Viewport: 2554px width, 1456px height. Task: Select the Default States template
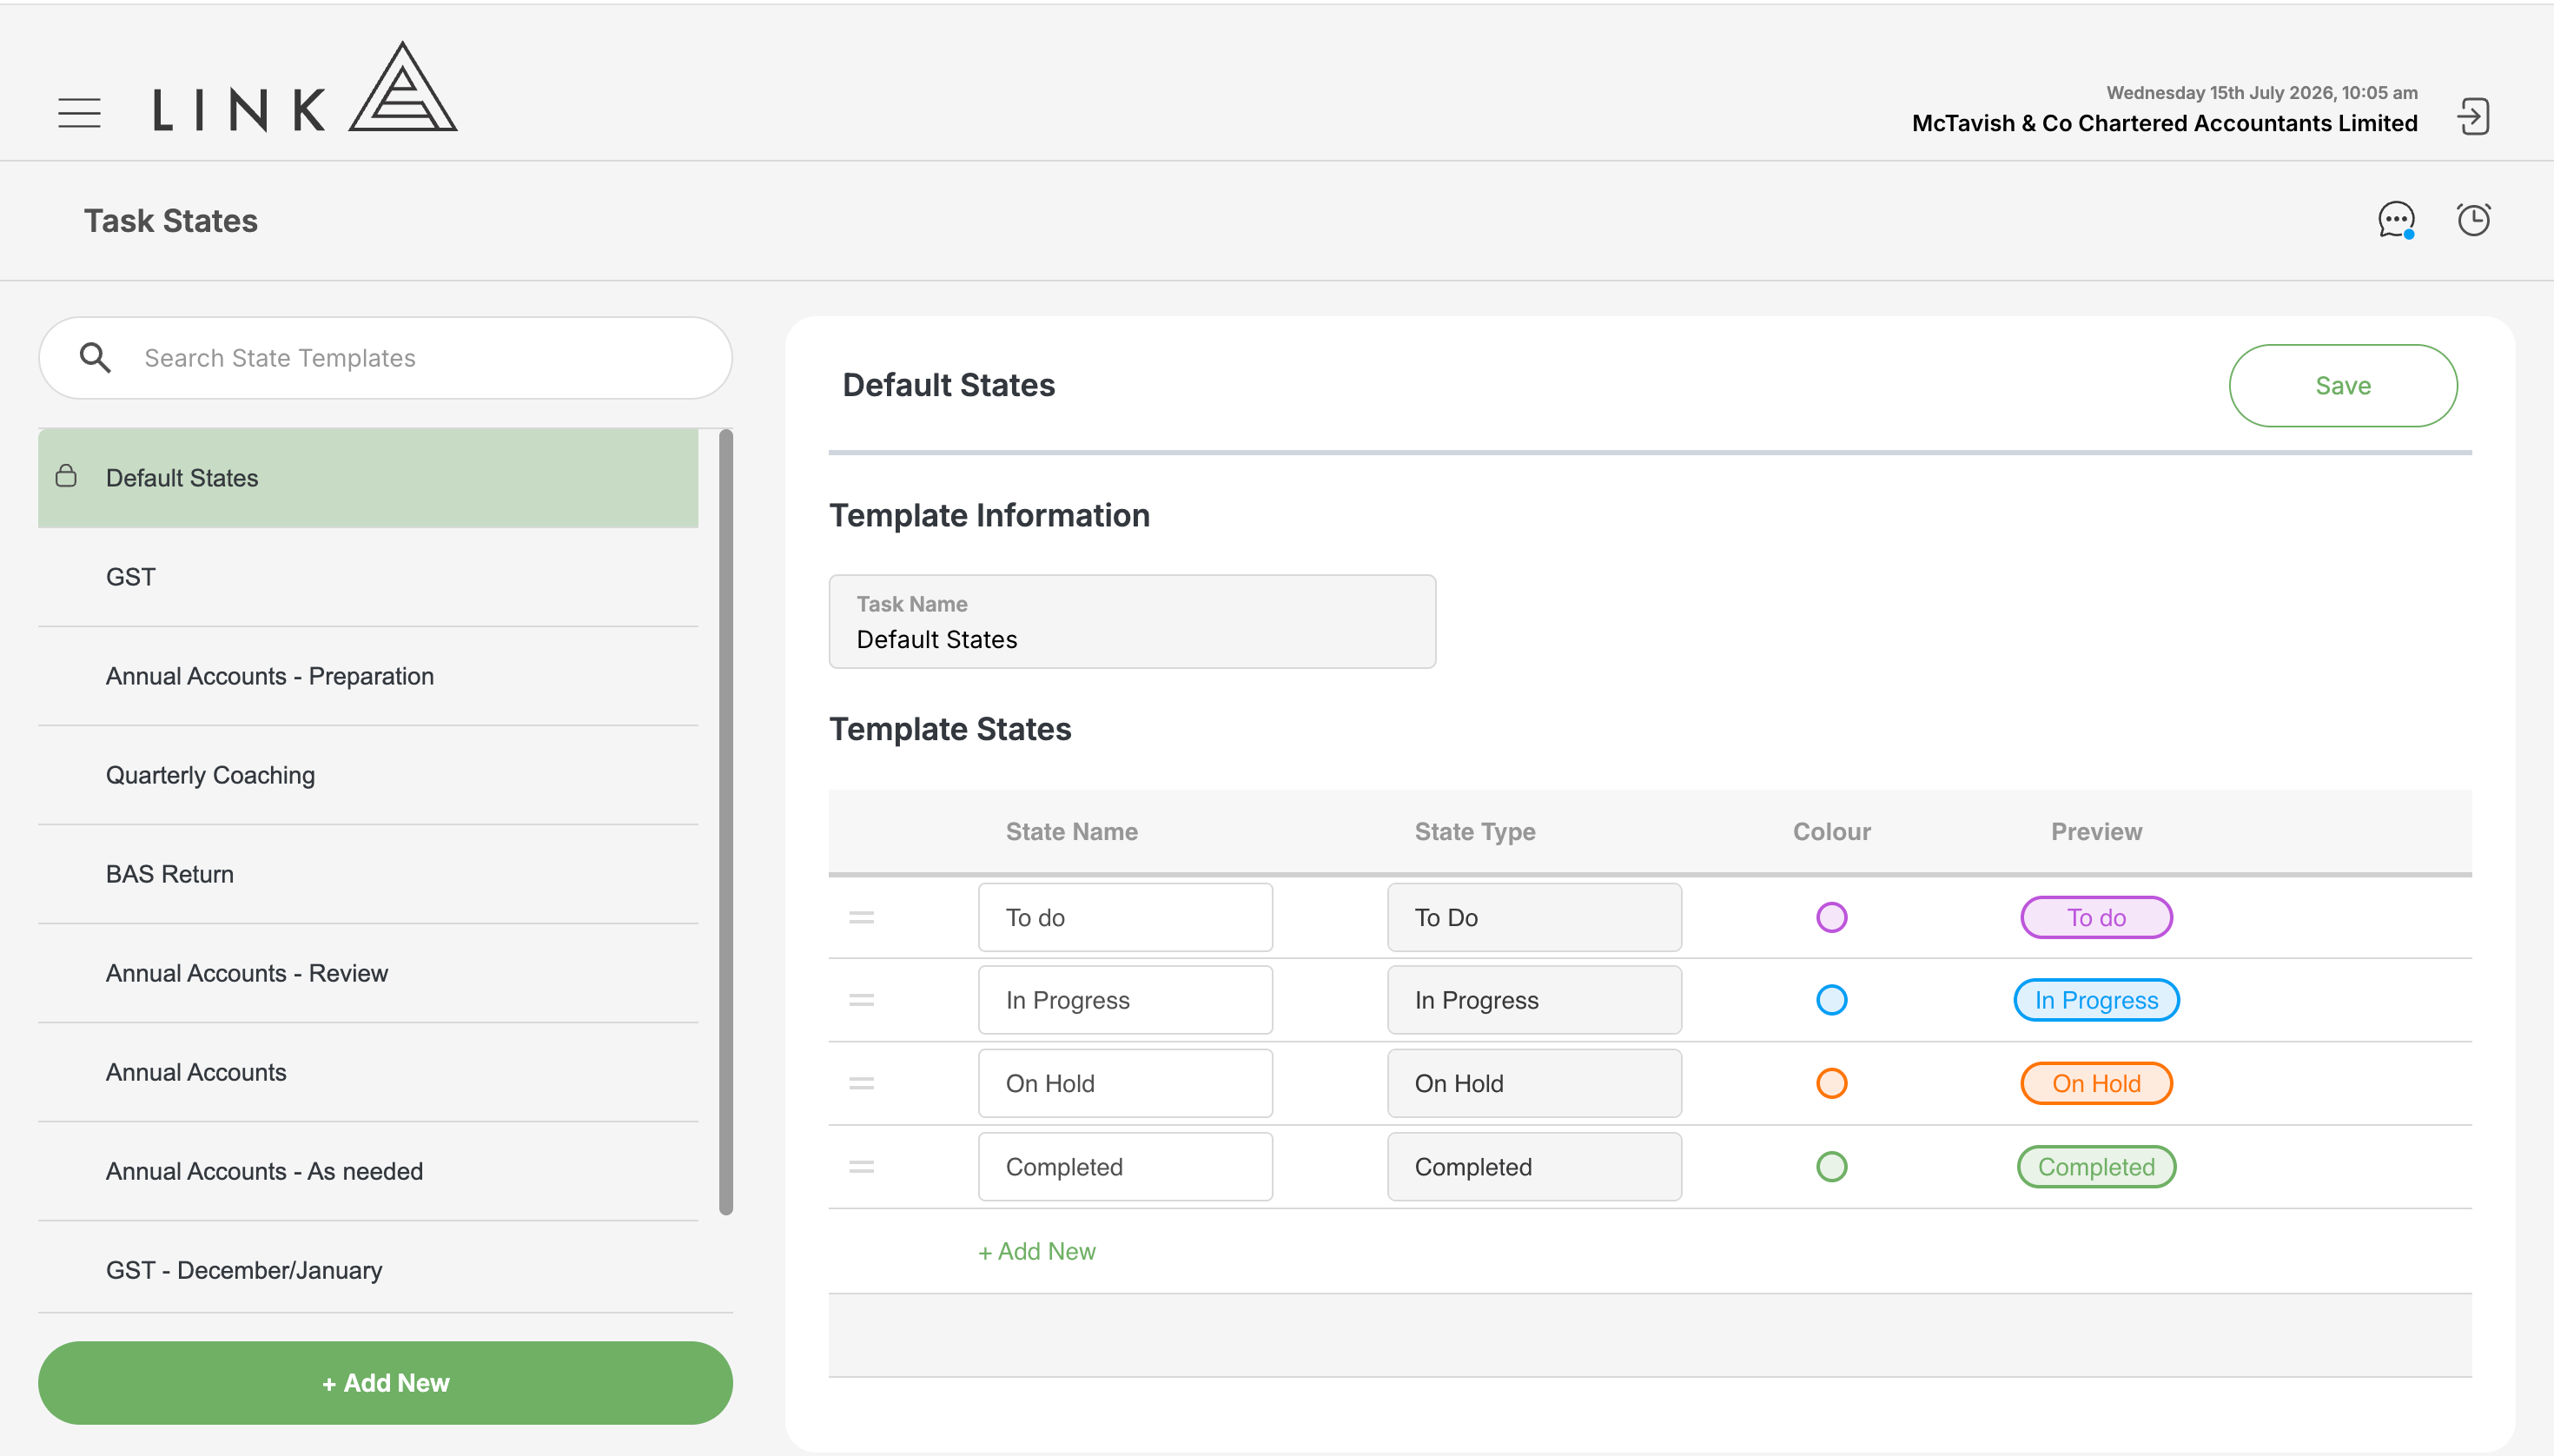click(x=368, y=478)
